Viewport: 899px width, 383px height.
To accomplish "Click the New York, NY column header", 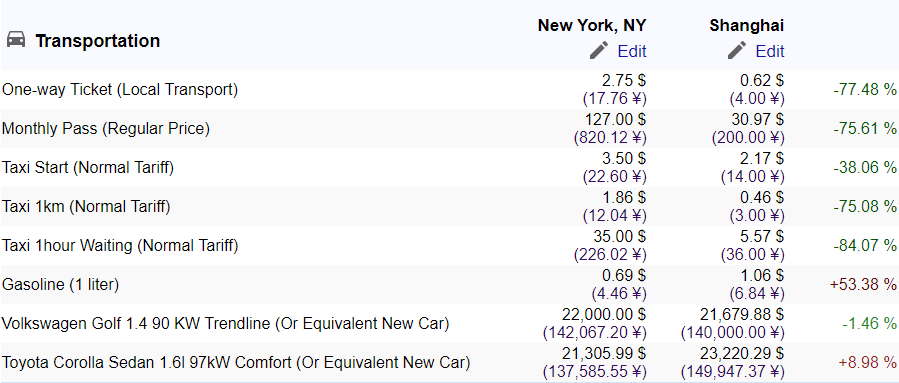I will [592, 25].
